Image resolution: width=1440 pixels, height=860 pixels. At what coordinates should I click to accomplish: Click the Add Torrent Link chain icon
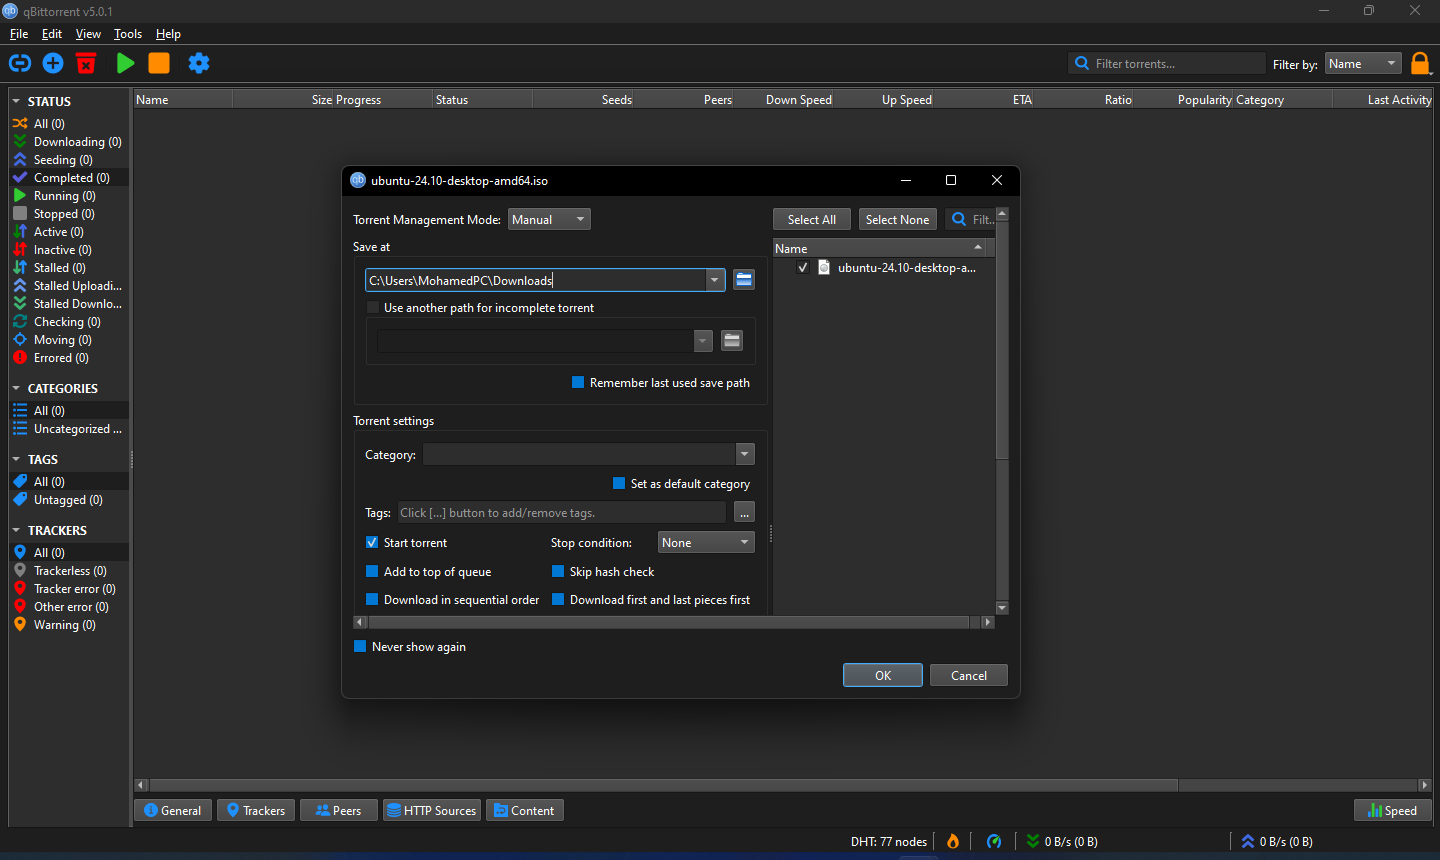(x=20, y=63)
